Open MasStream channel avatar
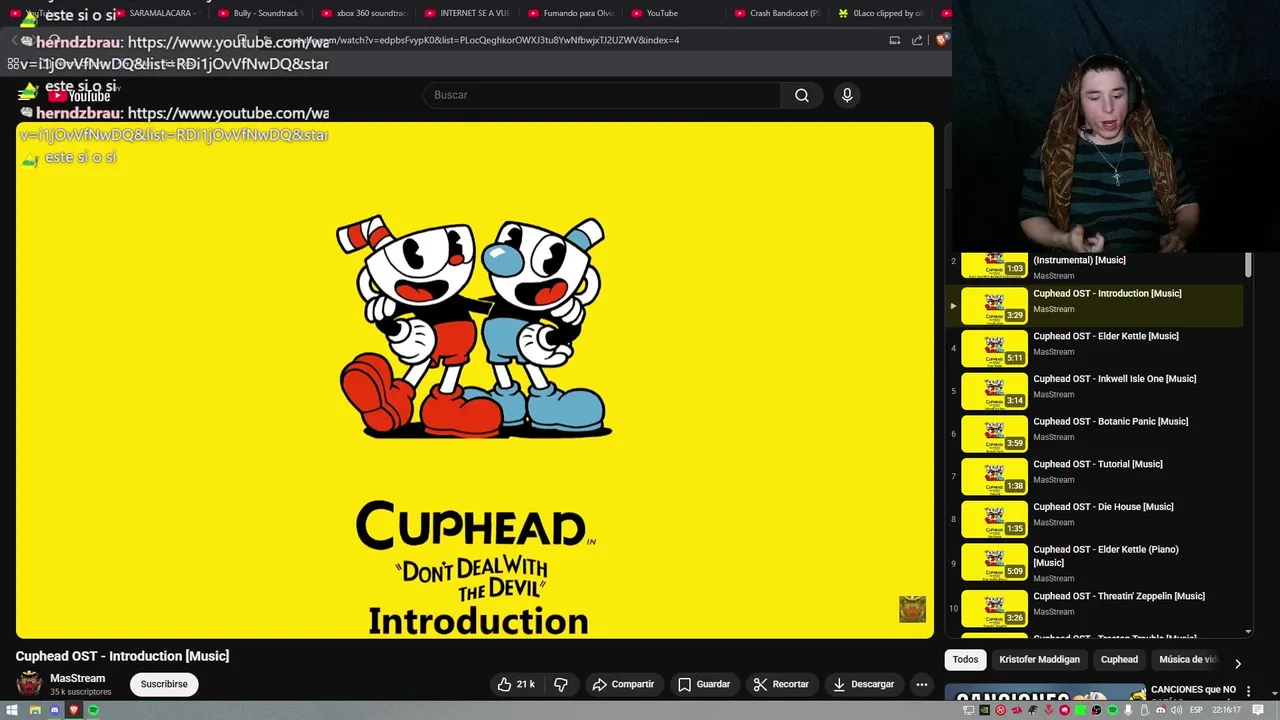The image size is (1280, 720). pos(29,684)
